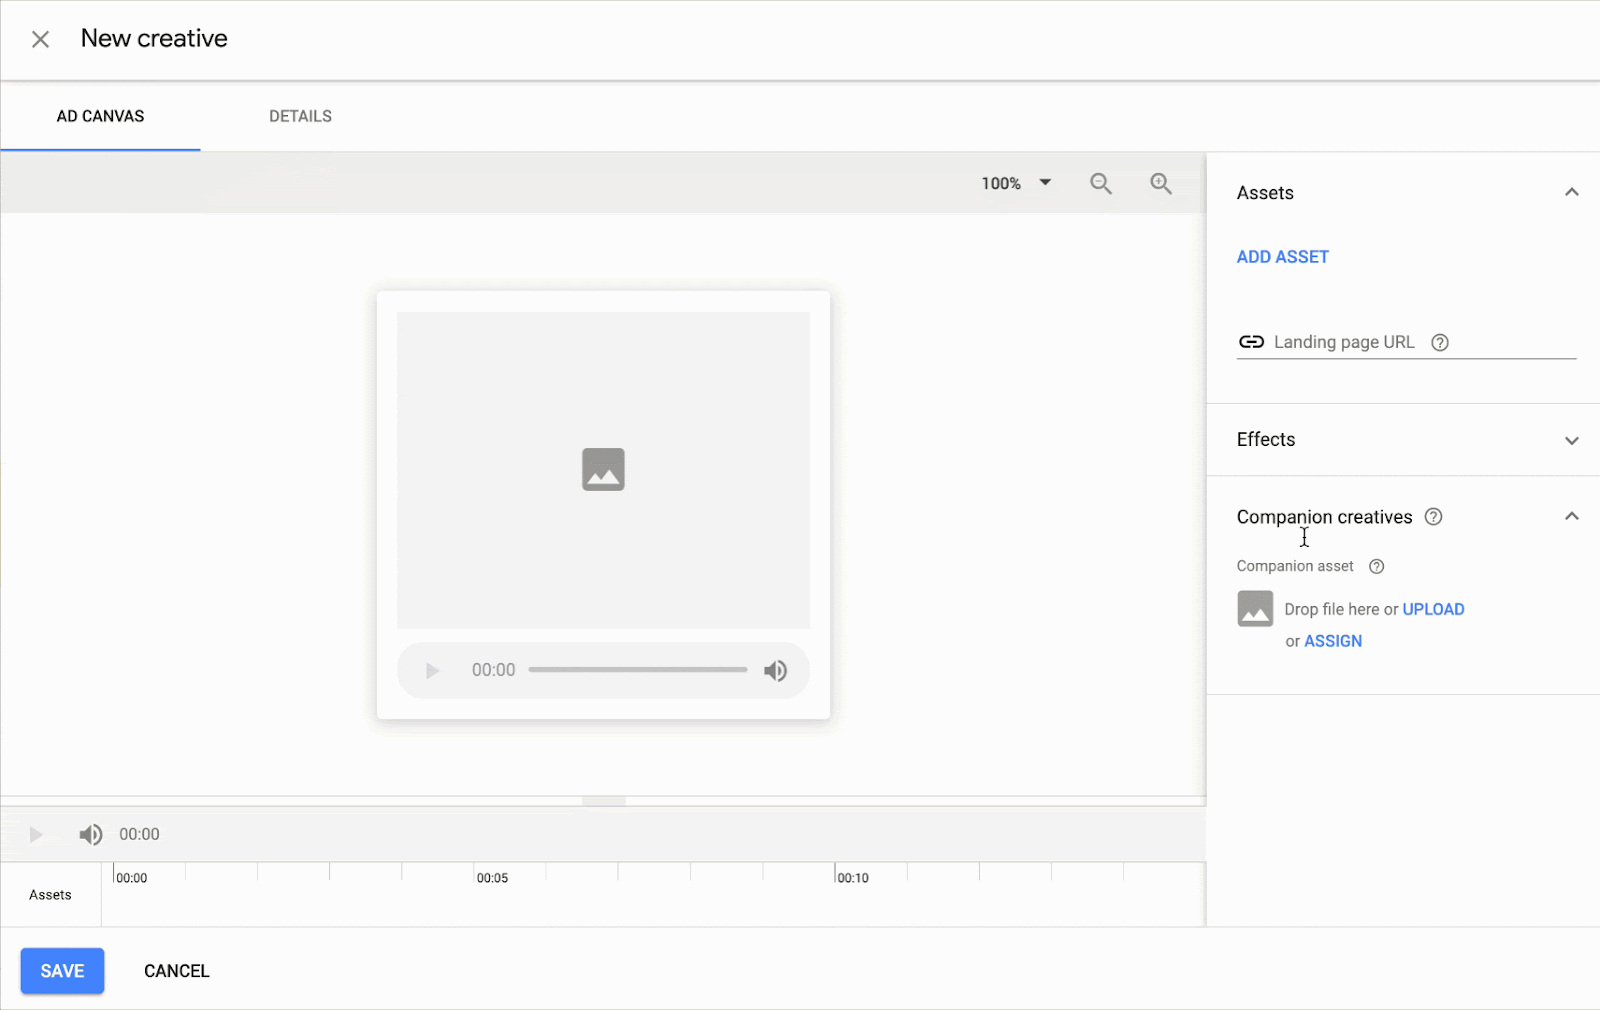Click the Assets timeline row label

[50, 895]
